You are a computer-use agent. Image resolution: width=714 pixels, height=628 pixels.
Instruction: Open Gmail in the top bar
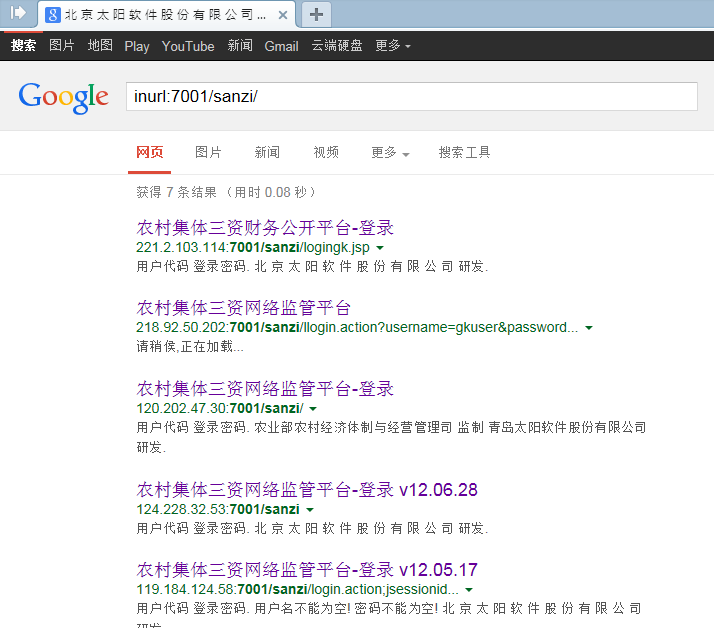[x=281, y=46]
